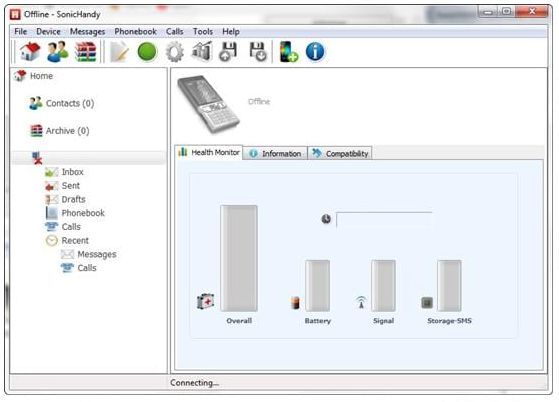Open the Tools menu
559x402 pixels.
pyautogui.click(x=203, y=32)
